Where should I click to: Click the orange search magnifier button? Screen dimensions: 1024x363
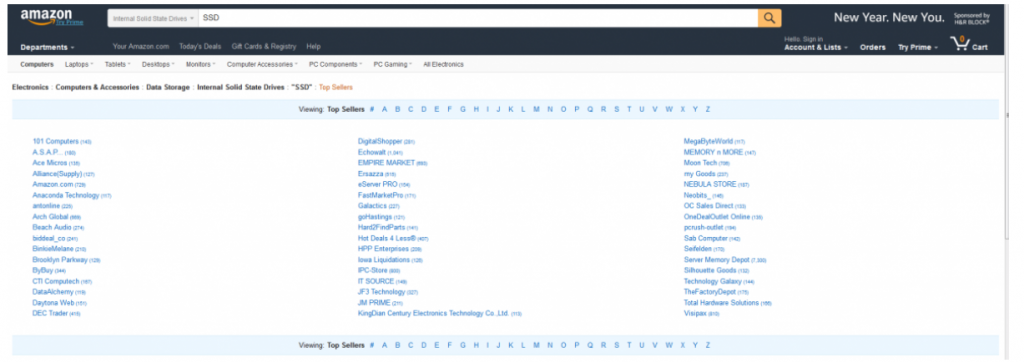click(769, 18)
